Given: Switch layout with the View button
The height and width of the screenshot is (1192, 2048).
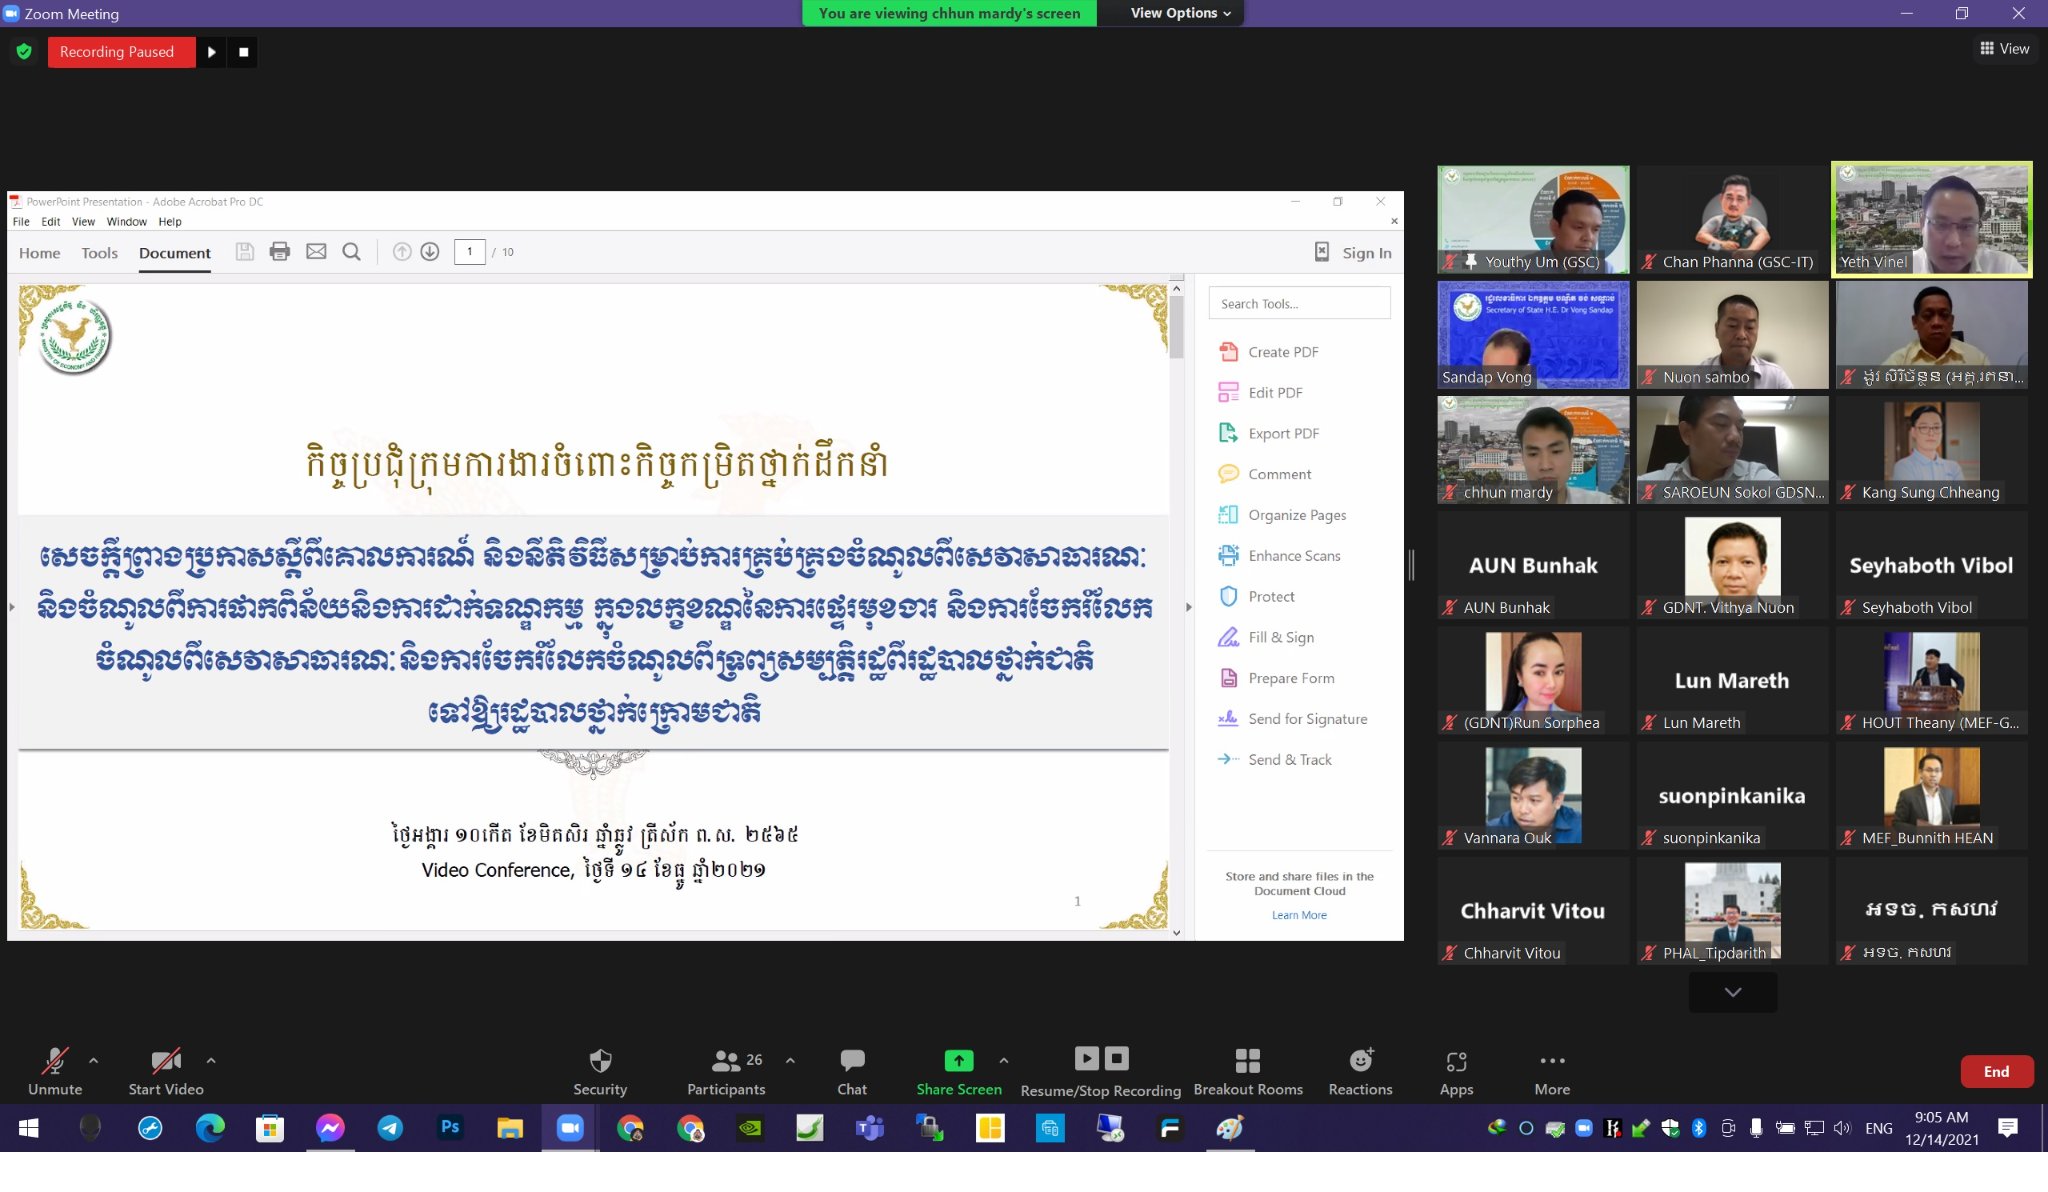Looking at the screenshot, I should pos(2004,48).
